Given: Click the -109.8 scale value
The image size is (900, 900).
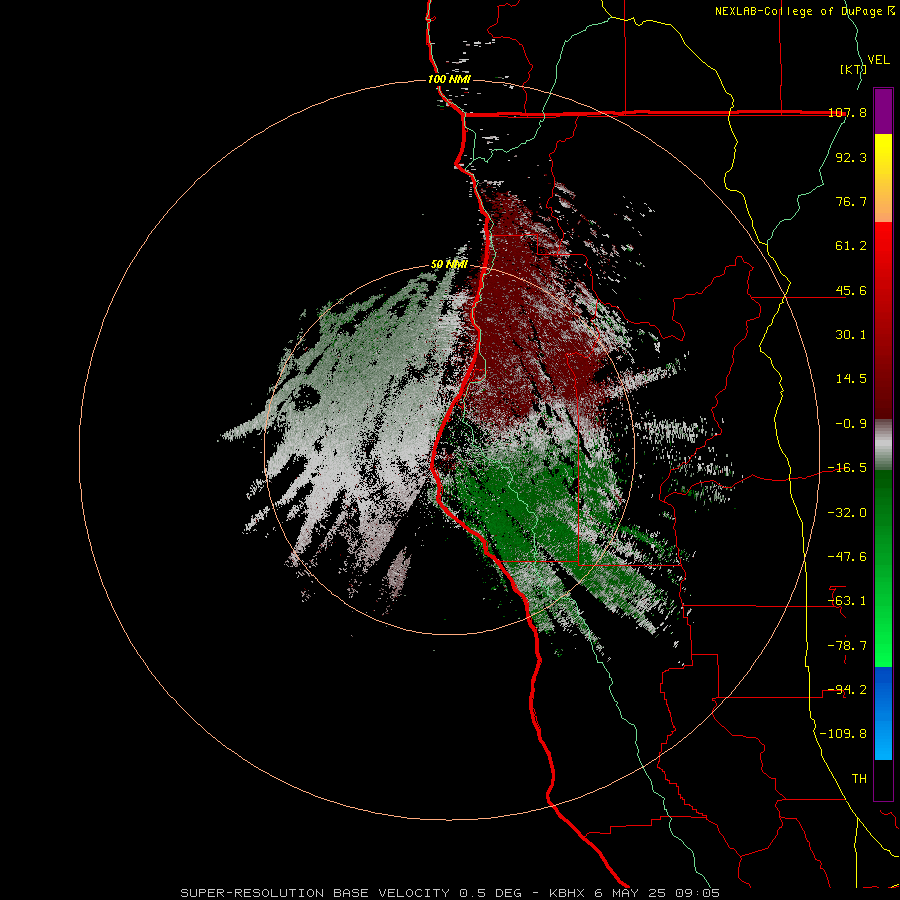Looking at the screenshot, I should (844, 734).
